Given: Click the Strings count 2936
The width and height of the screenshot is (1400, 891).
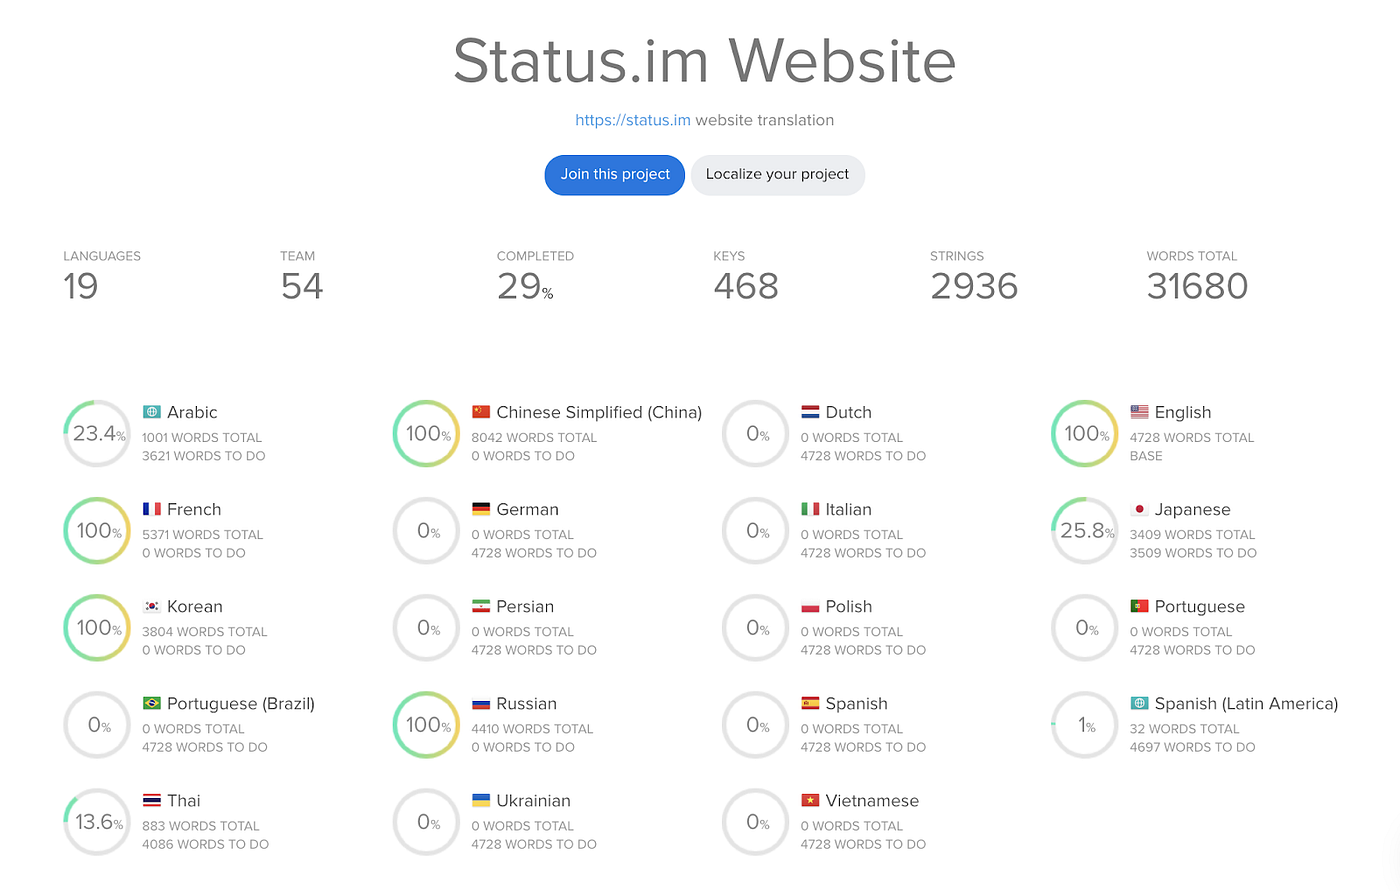Looking at the screenshot, I should pyautogui.click(x=974, y=287).
